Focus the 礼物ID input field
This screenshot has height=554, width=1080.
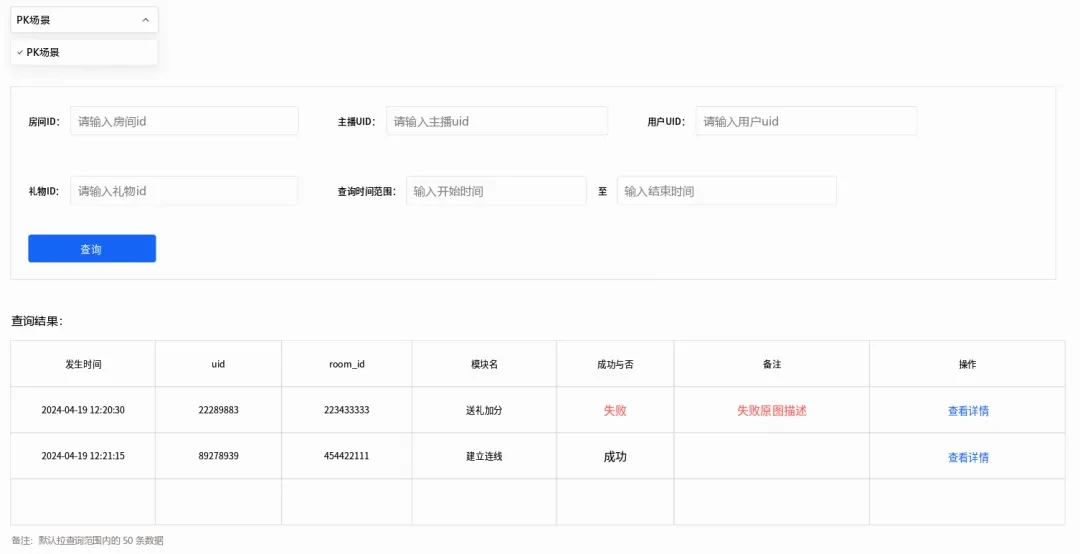[x=184, y=191]
